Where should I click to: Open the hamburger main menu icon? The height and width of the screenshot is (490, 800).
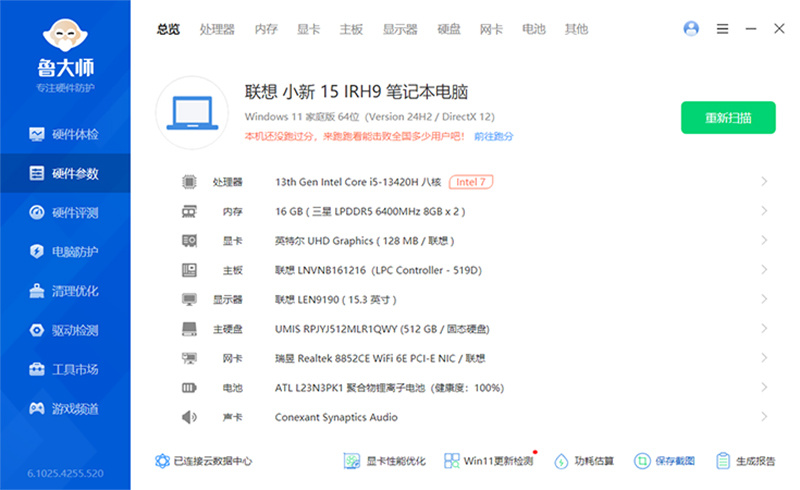tap(722, 29)
